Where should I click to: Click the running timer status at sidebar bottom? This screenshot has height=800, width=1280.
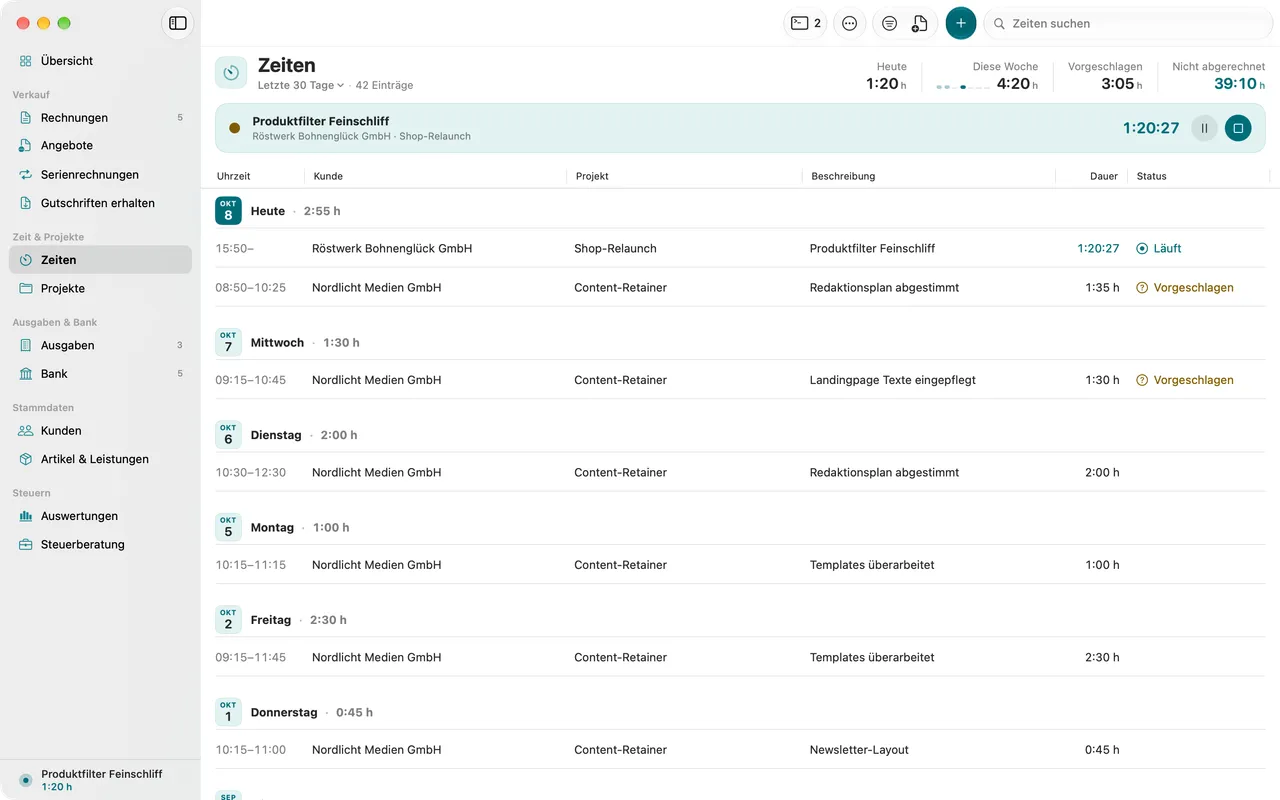[x=100, y=780]
